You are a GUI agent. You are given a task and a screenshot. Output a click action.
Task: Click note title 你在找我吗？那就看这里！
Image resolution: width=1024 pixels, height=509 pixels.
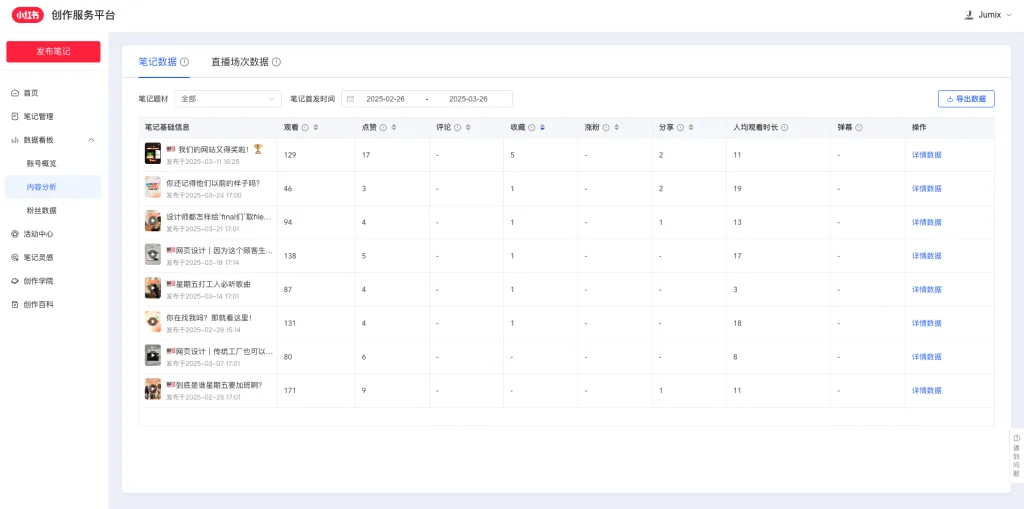pos(209,318)
